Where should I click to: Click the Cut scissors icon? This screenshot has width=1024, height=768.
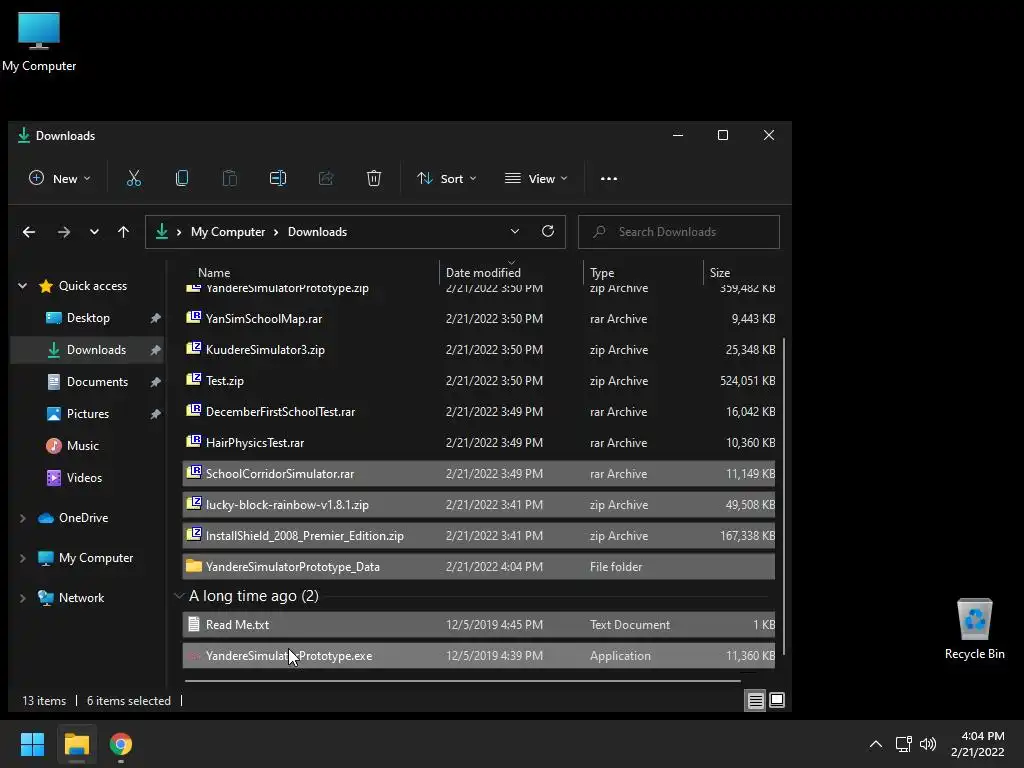click(x=134, y=178)
